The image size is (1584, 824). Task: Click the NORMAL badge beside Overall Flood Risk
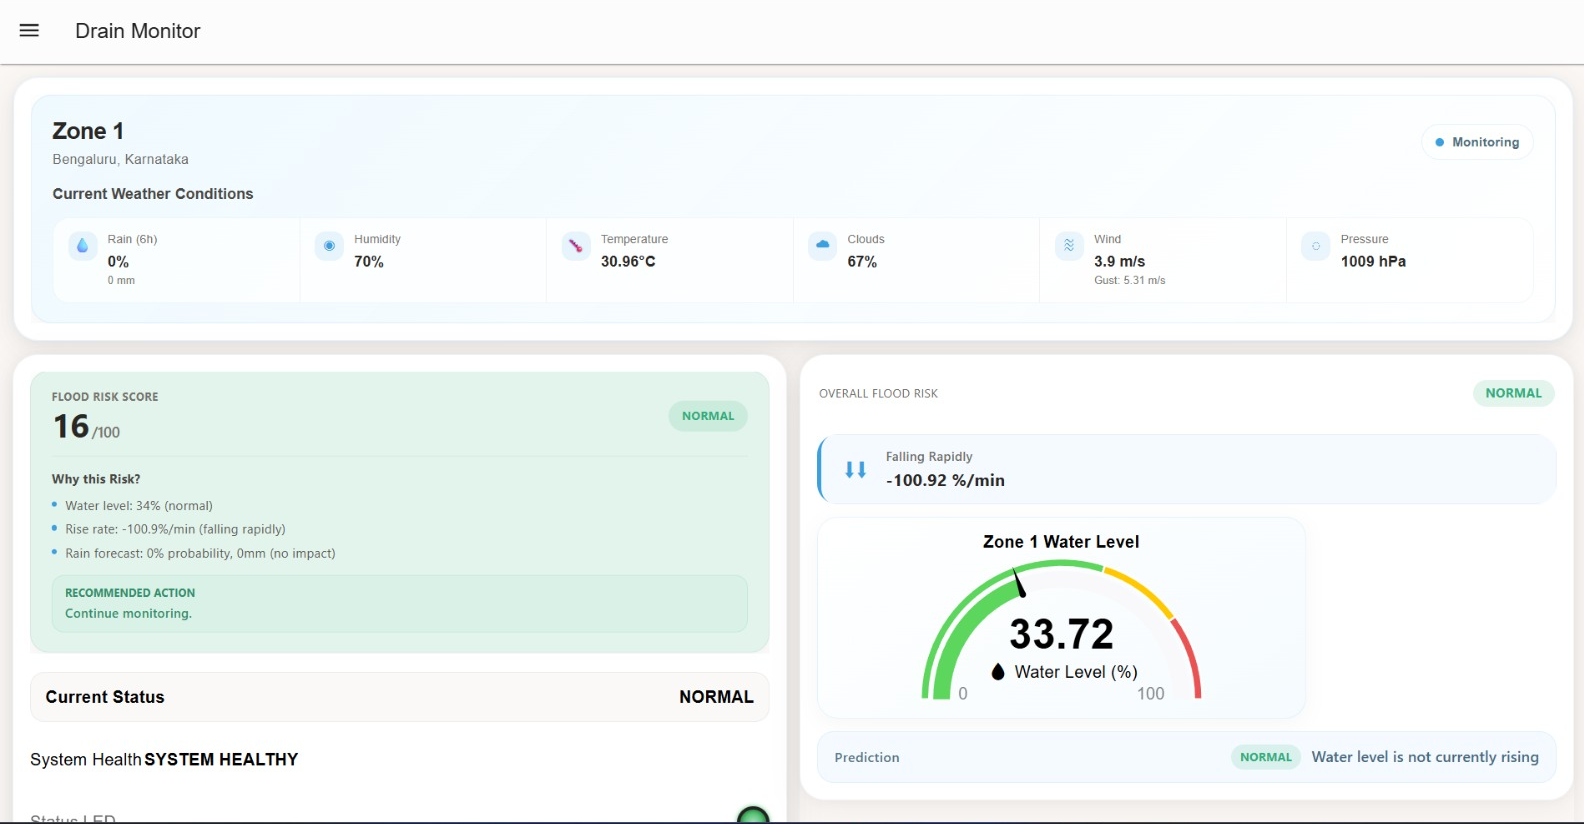click(x=1514, y=393)
